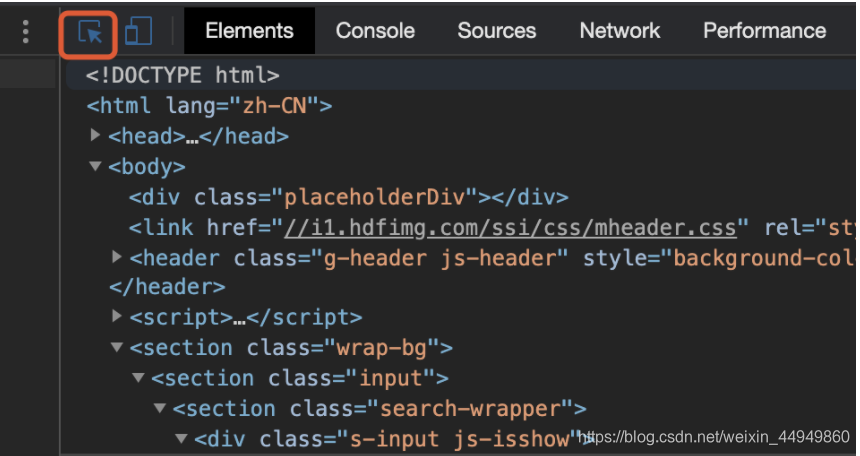Click the "placeholderDiv" class value text
The width and height of the screenshot is (860, 456).
(x=375, y=197)
